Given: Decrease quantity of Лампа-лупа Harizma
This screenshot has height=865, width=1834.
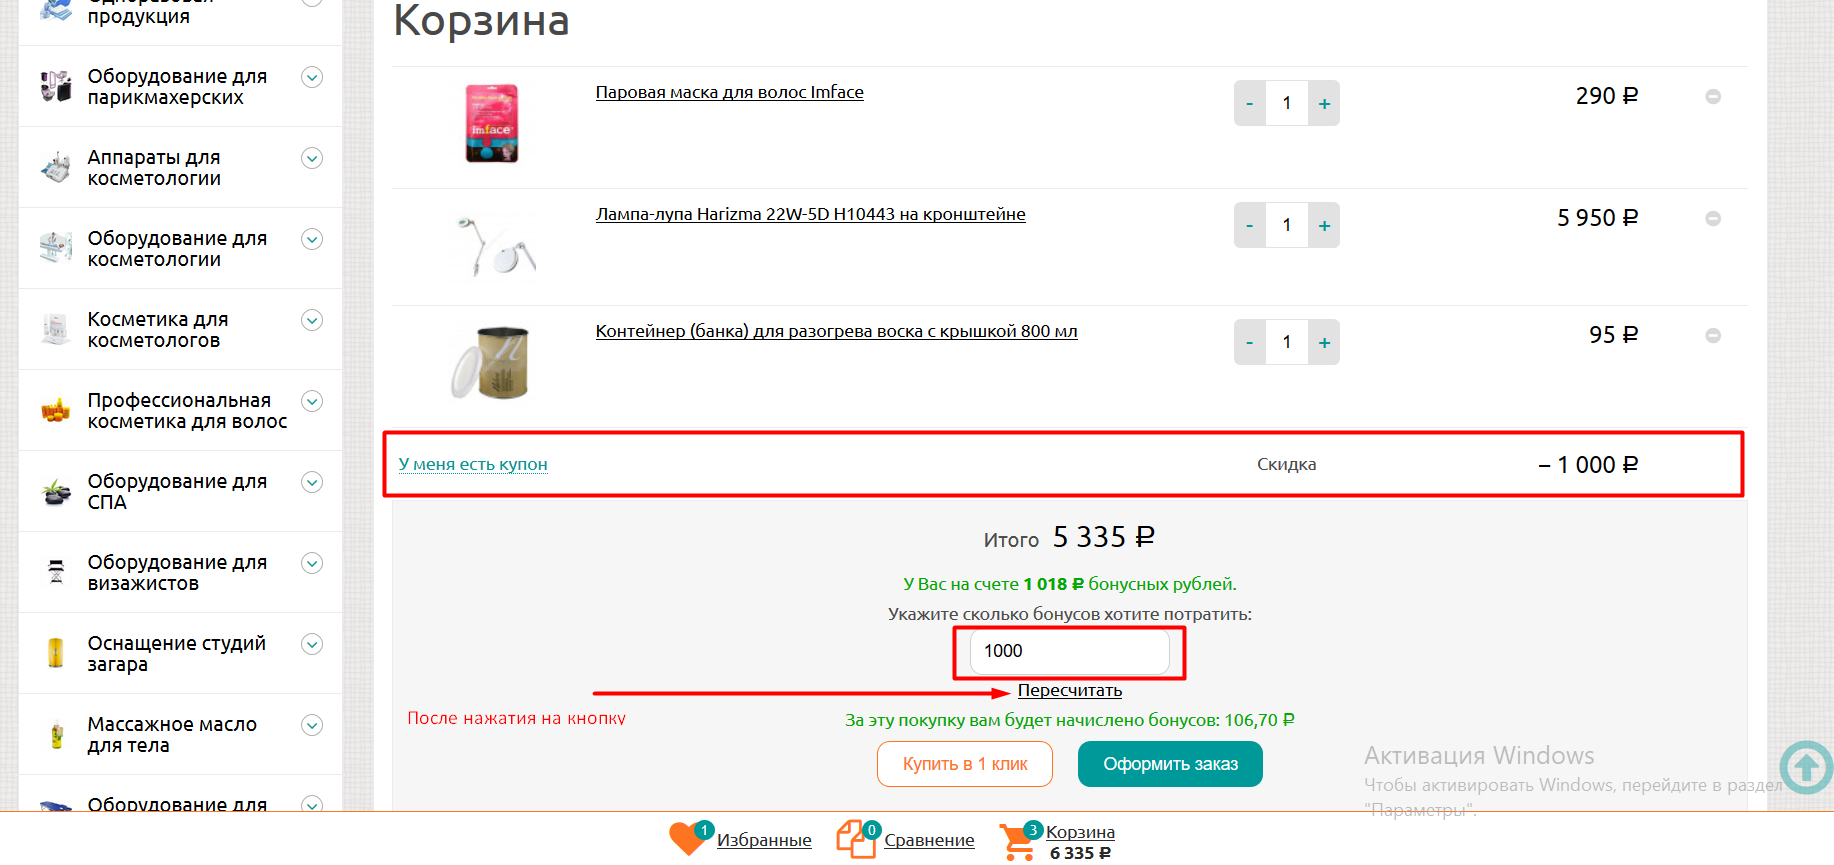Looking at the screenshot, I should pos(1250,225).
